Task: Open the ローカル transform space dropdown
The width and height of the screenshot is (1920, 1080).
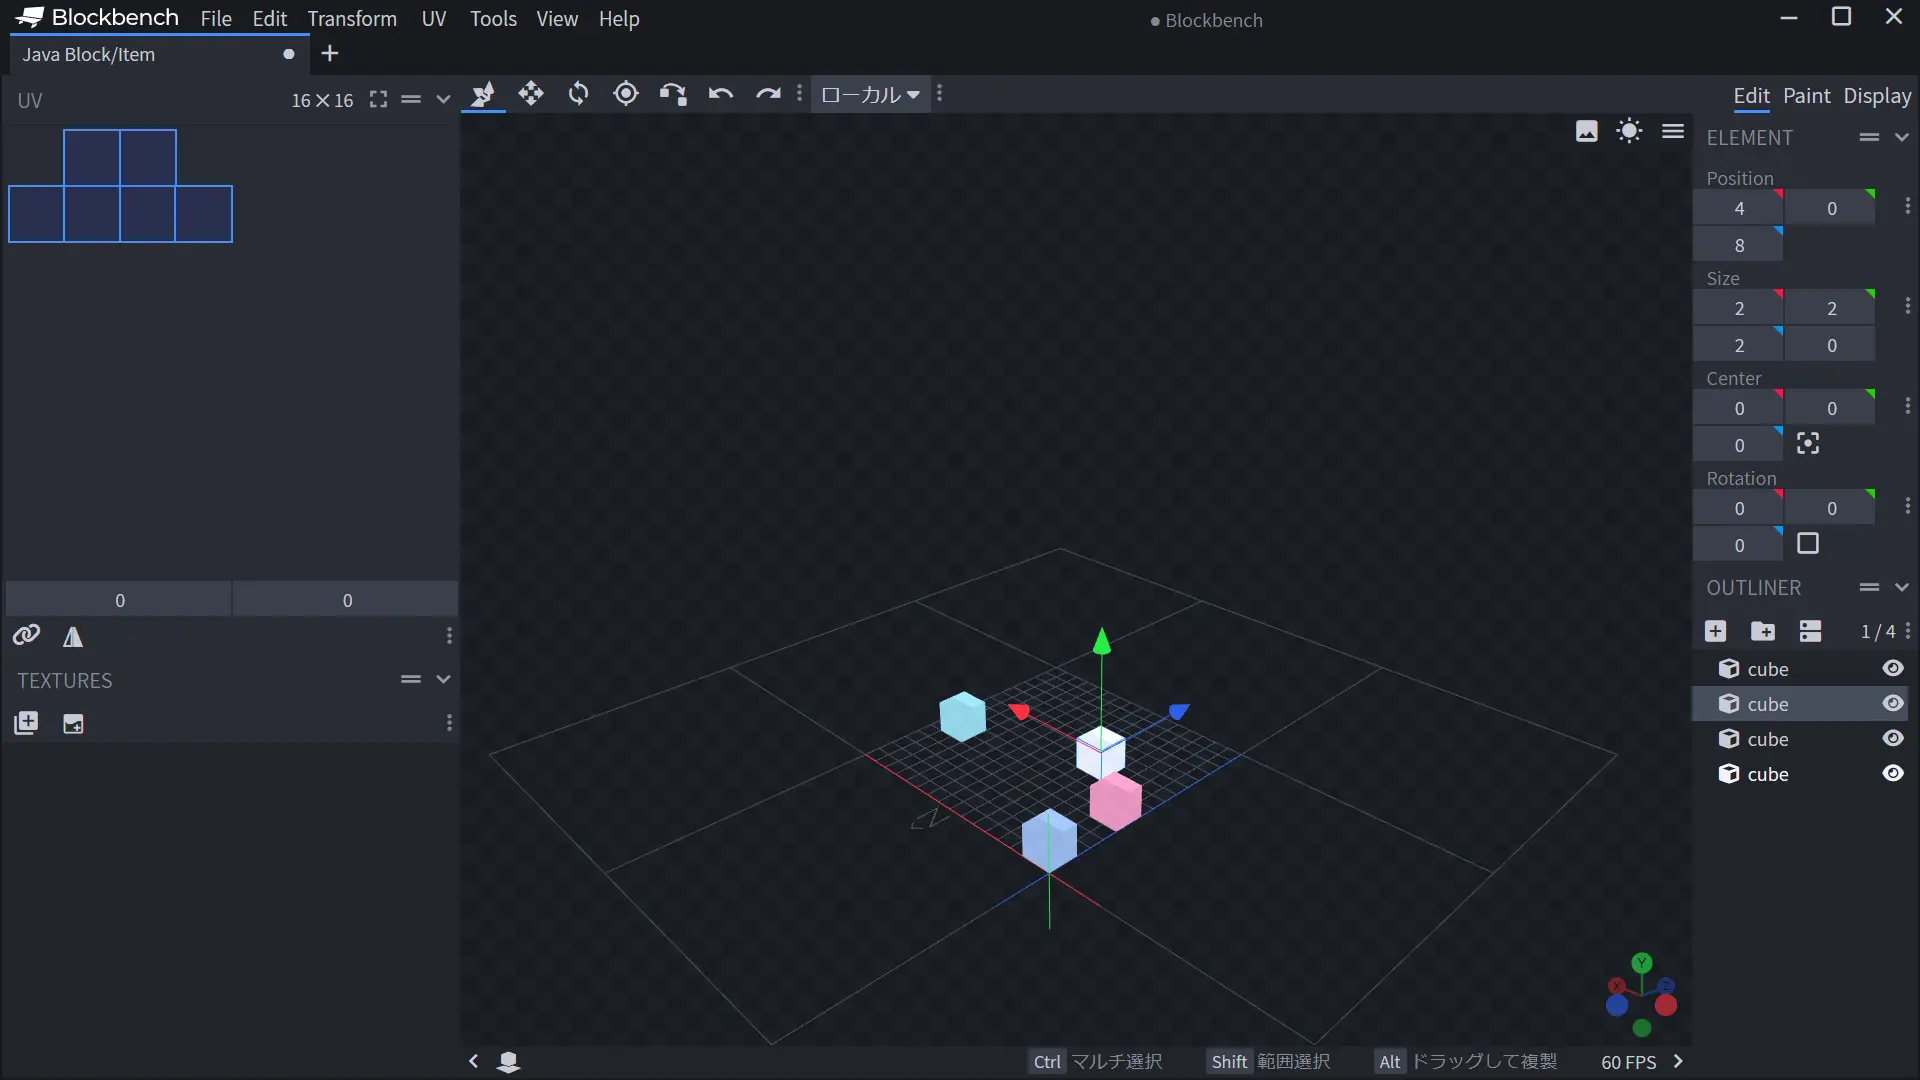Action: (870, 94)
